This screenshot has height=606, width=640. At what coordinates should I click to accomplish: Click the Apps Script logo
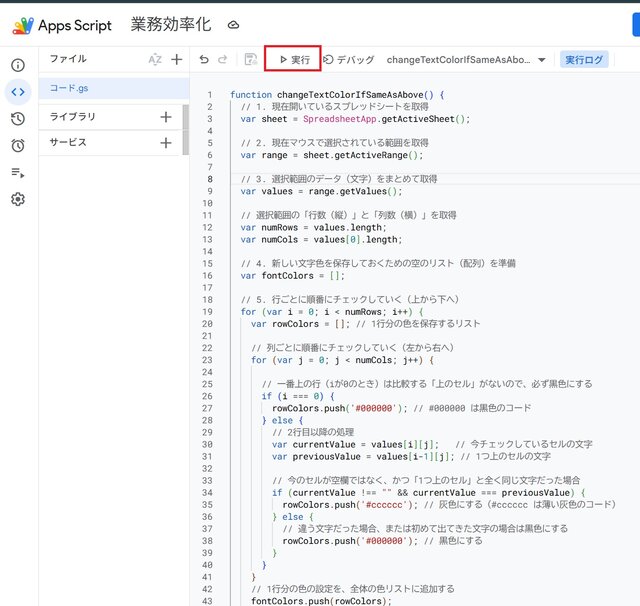tap(23, 26)
